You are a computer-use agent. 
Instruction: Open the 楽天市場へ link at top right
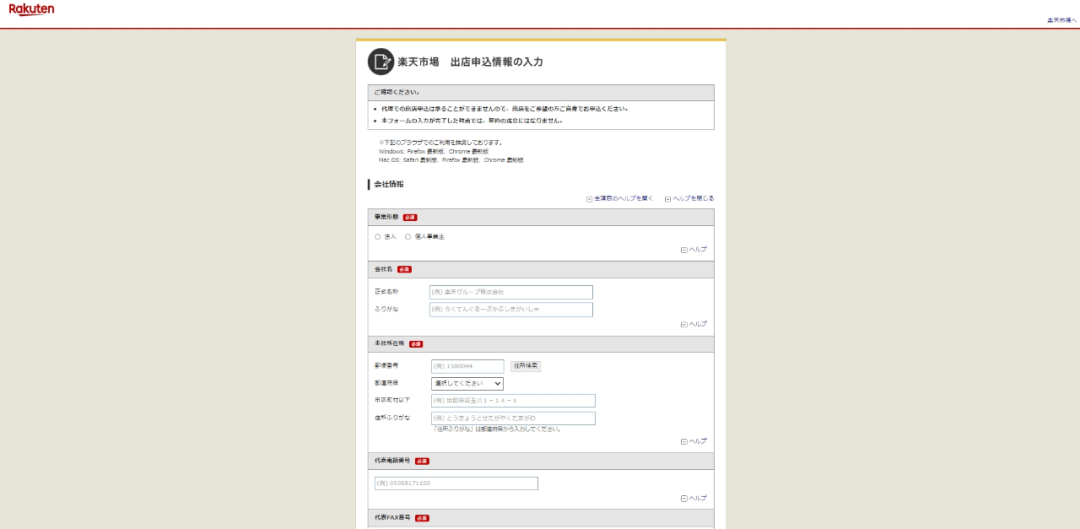1061,20
